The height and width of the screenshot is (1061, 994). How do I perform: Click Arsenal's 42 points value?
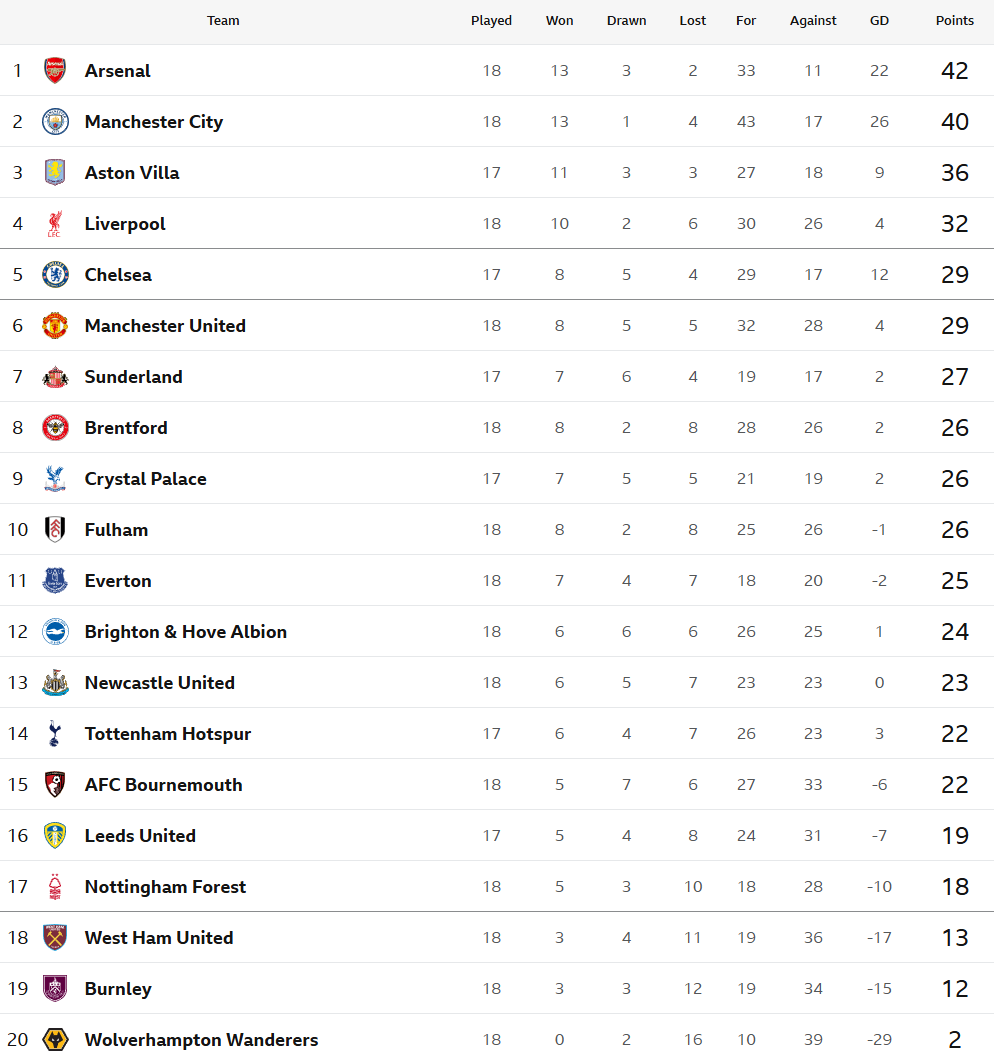pos(955,71)
